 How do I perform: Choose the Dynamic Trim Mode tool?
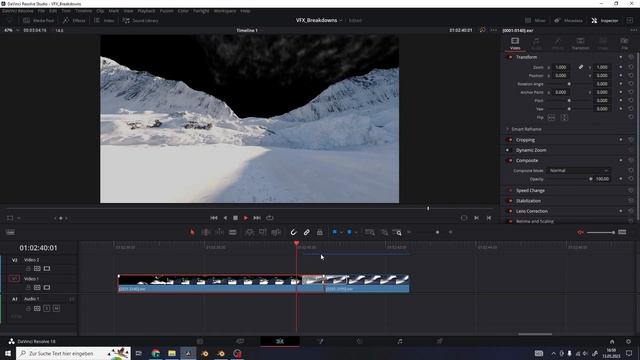click(219, 232)
